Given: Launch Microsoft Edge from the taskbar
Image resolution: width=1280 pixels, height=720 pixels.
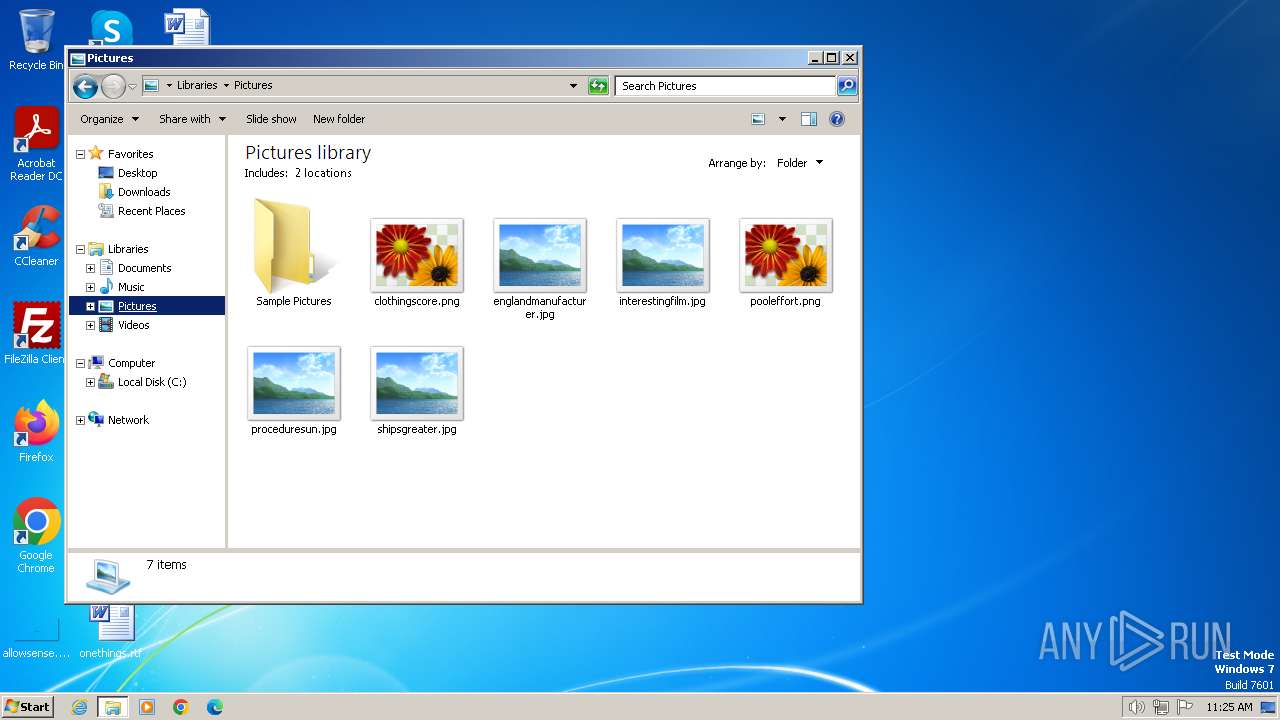Looking at the screenshot, I should pyautogui.click(x=215, y=707).
